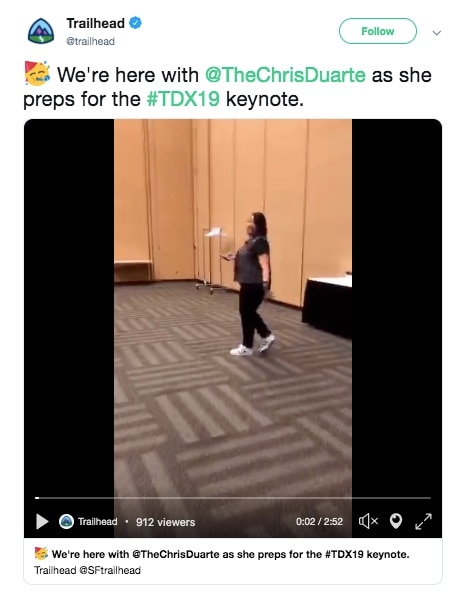Click the 912 viewers count

tap(165, 522)
